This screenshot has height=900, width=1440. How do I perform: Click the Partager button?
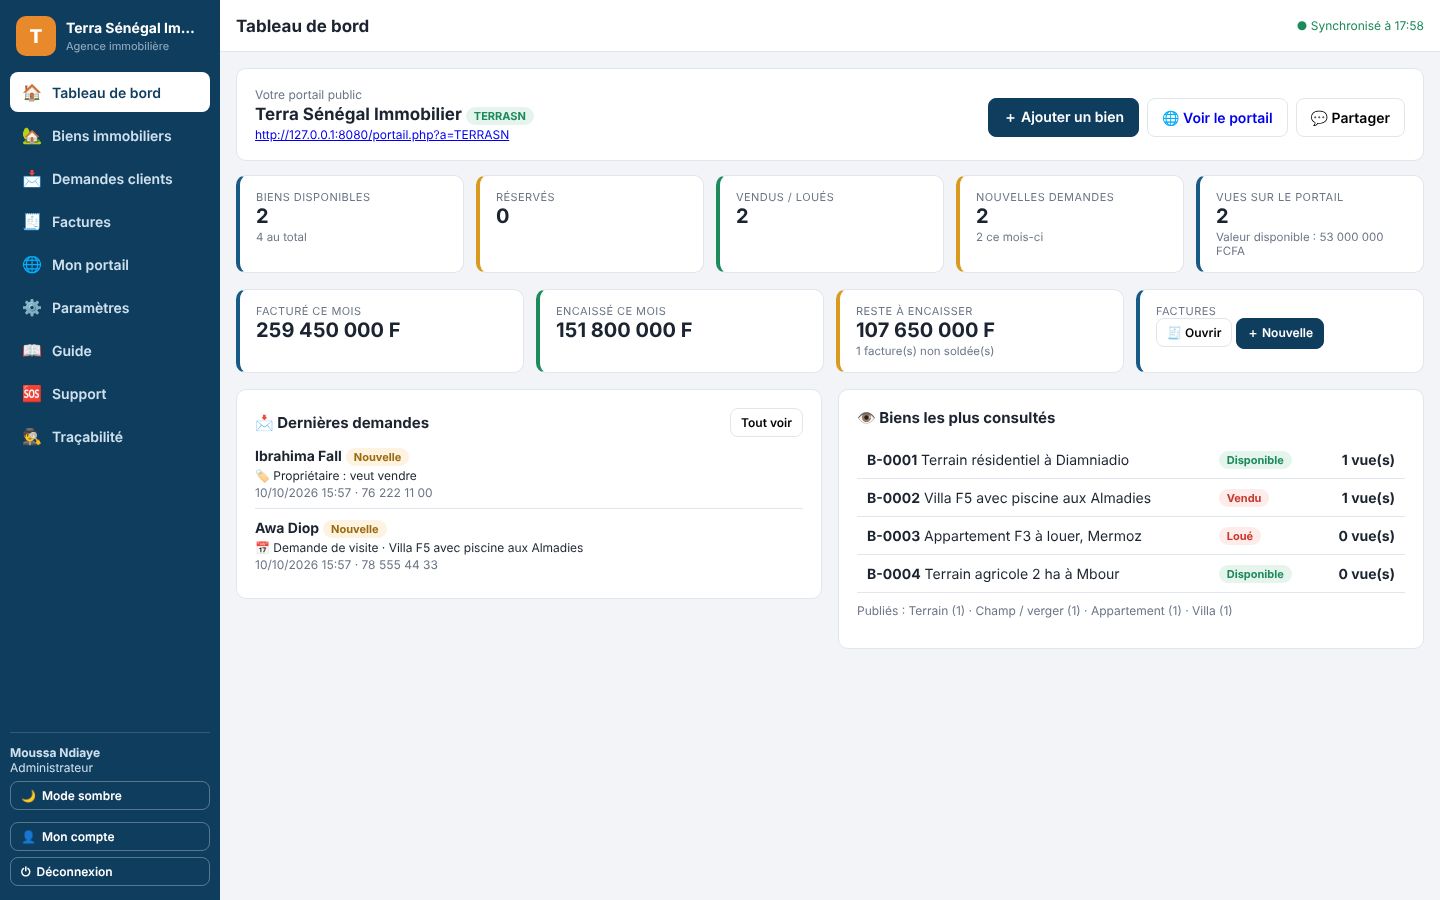click(1350, 117)
